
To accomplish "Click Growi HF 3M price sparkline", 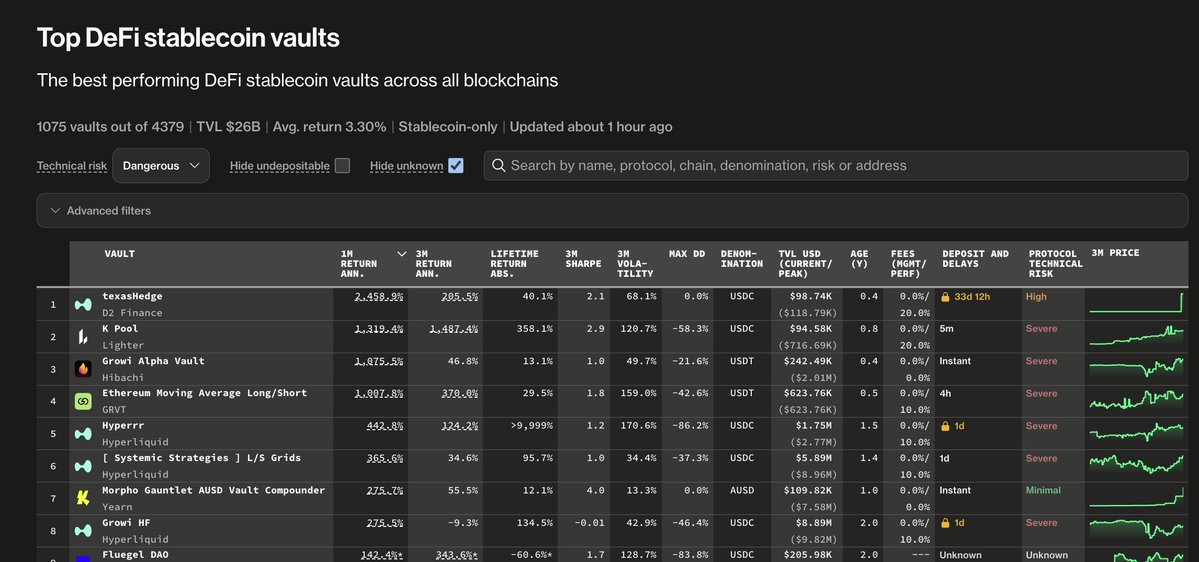I will (x=1136, y=529).
